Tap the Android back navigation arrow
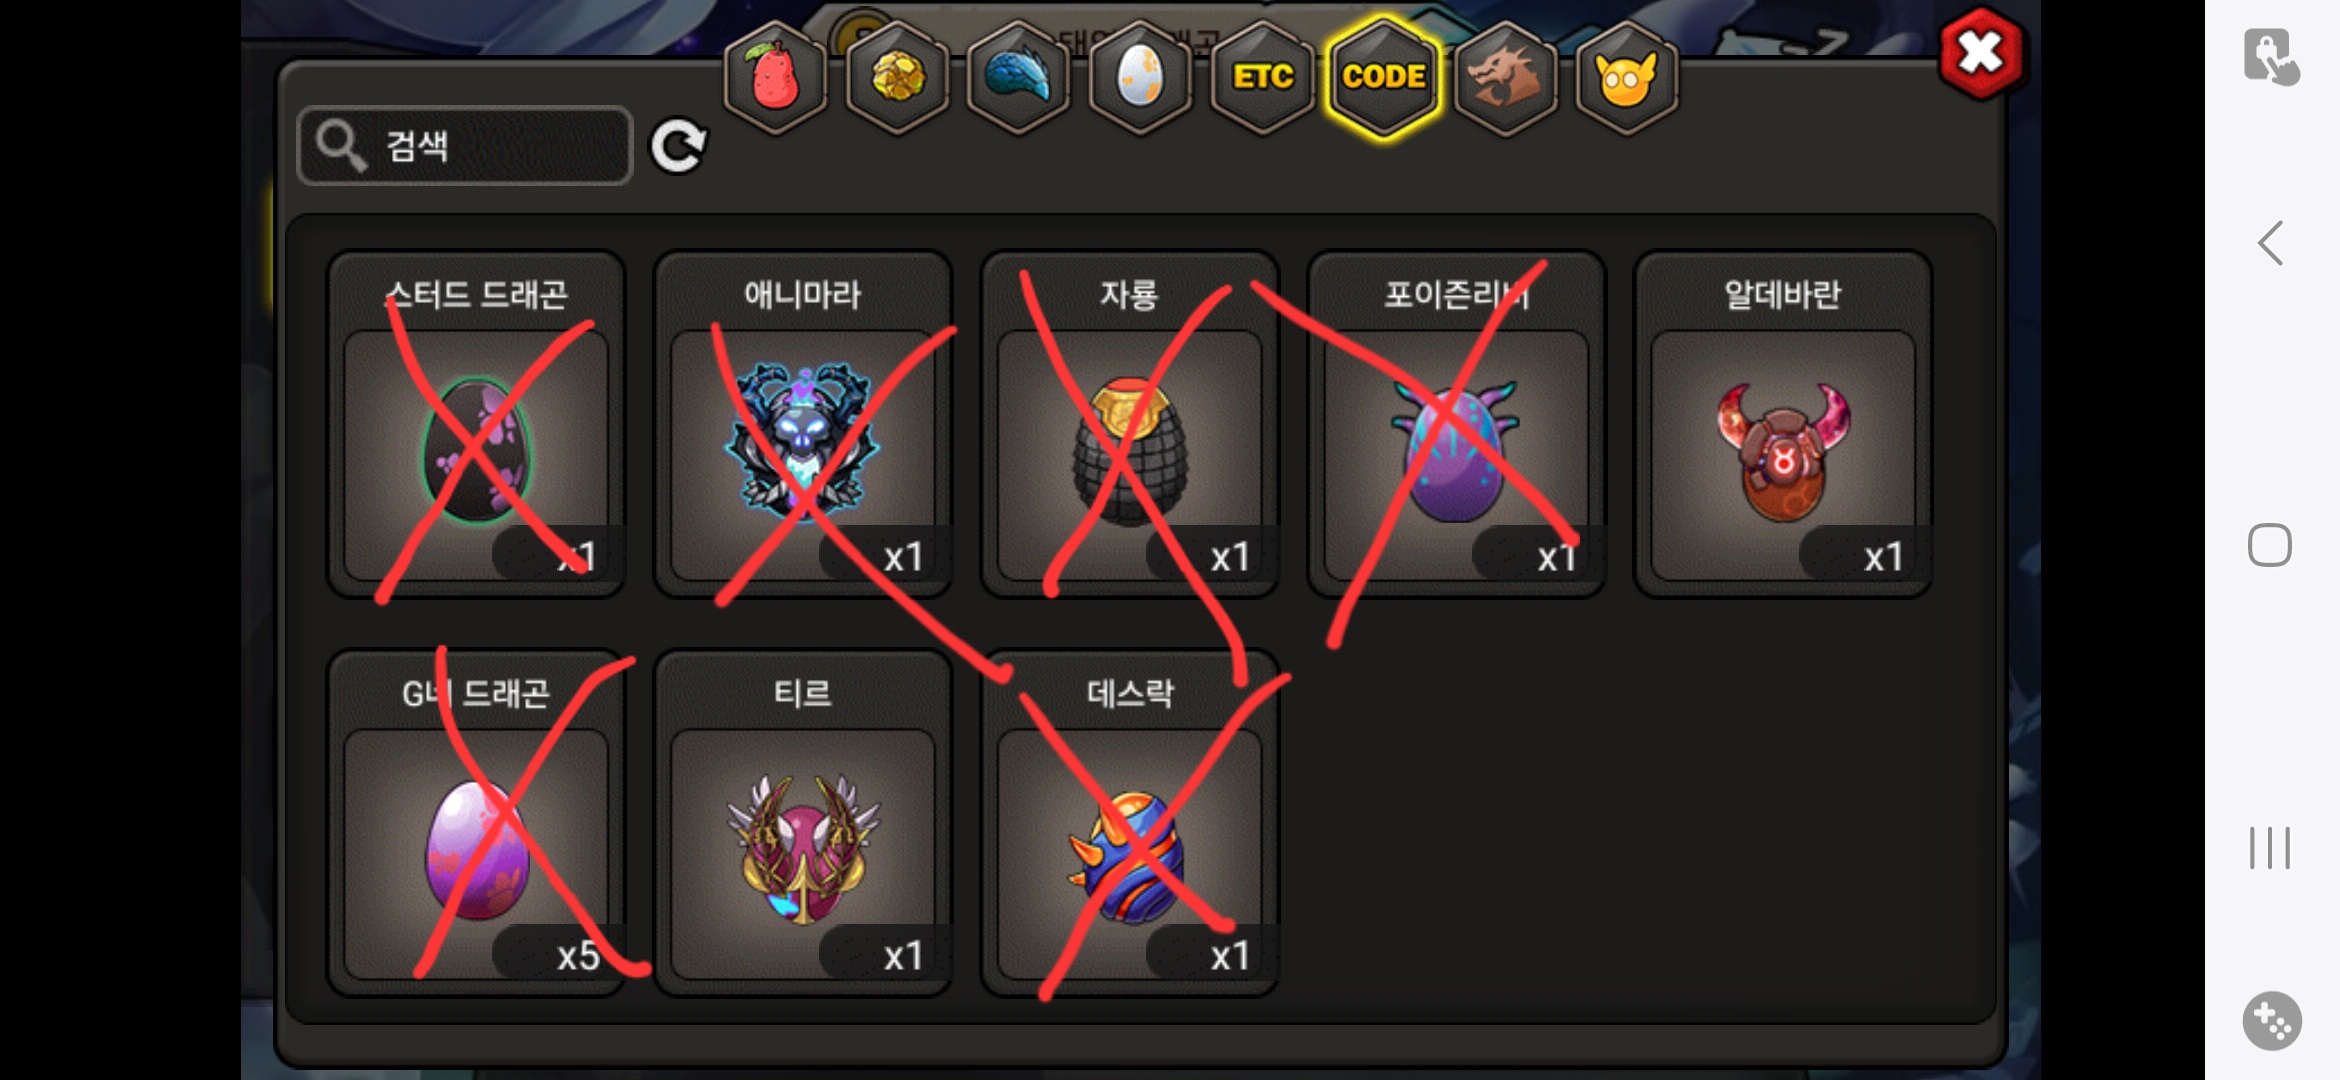The image size is (2340, 1080). [2270, 243]
